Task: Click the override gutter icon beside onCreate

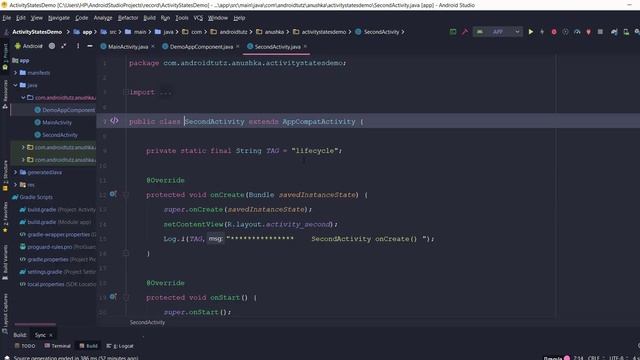Action: [x=113, y=194]
